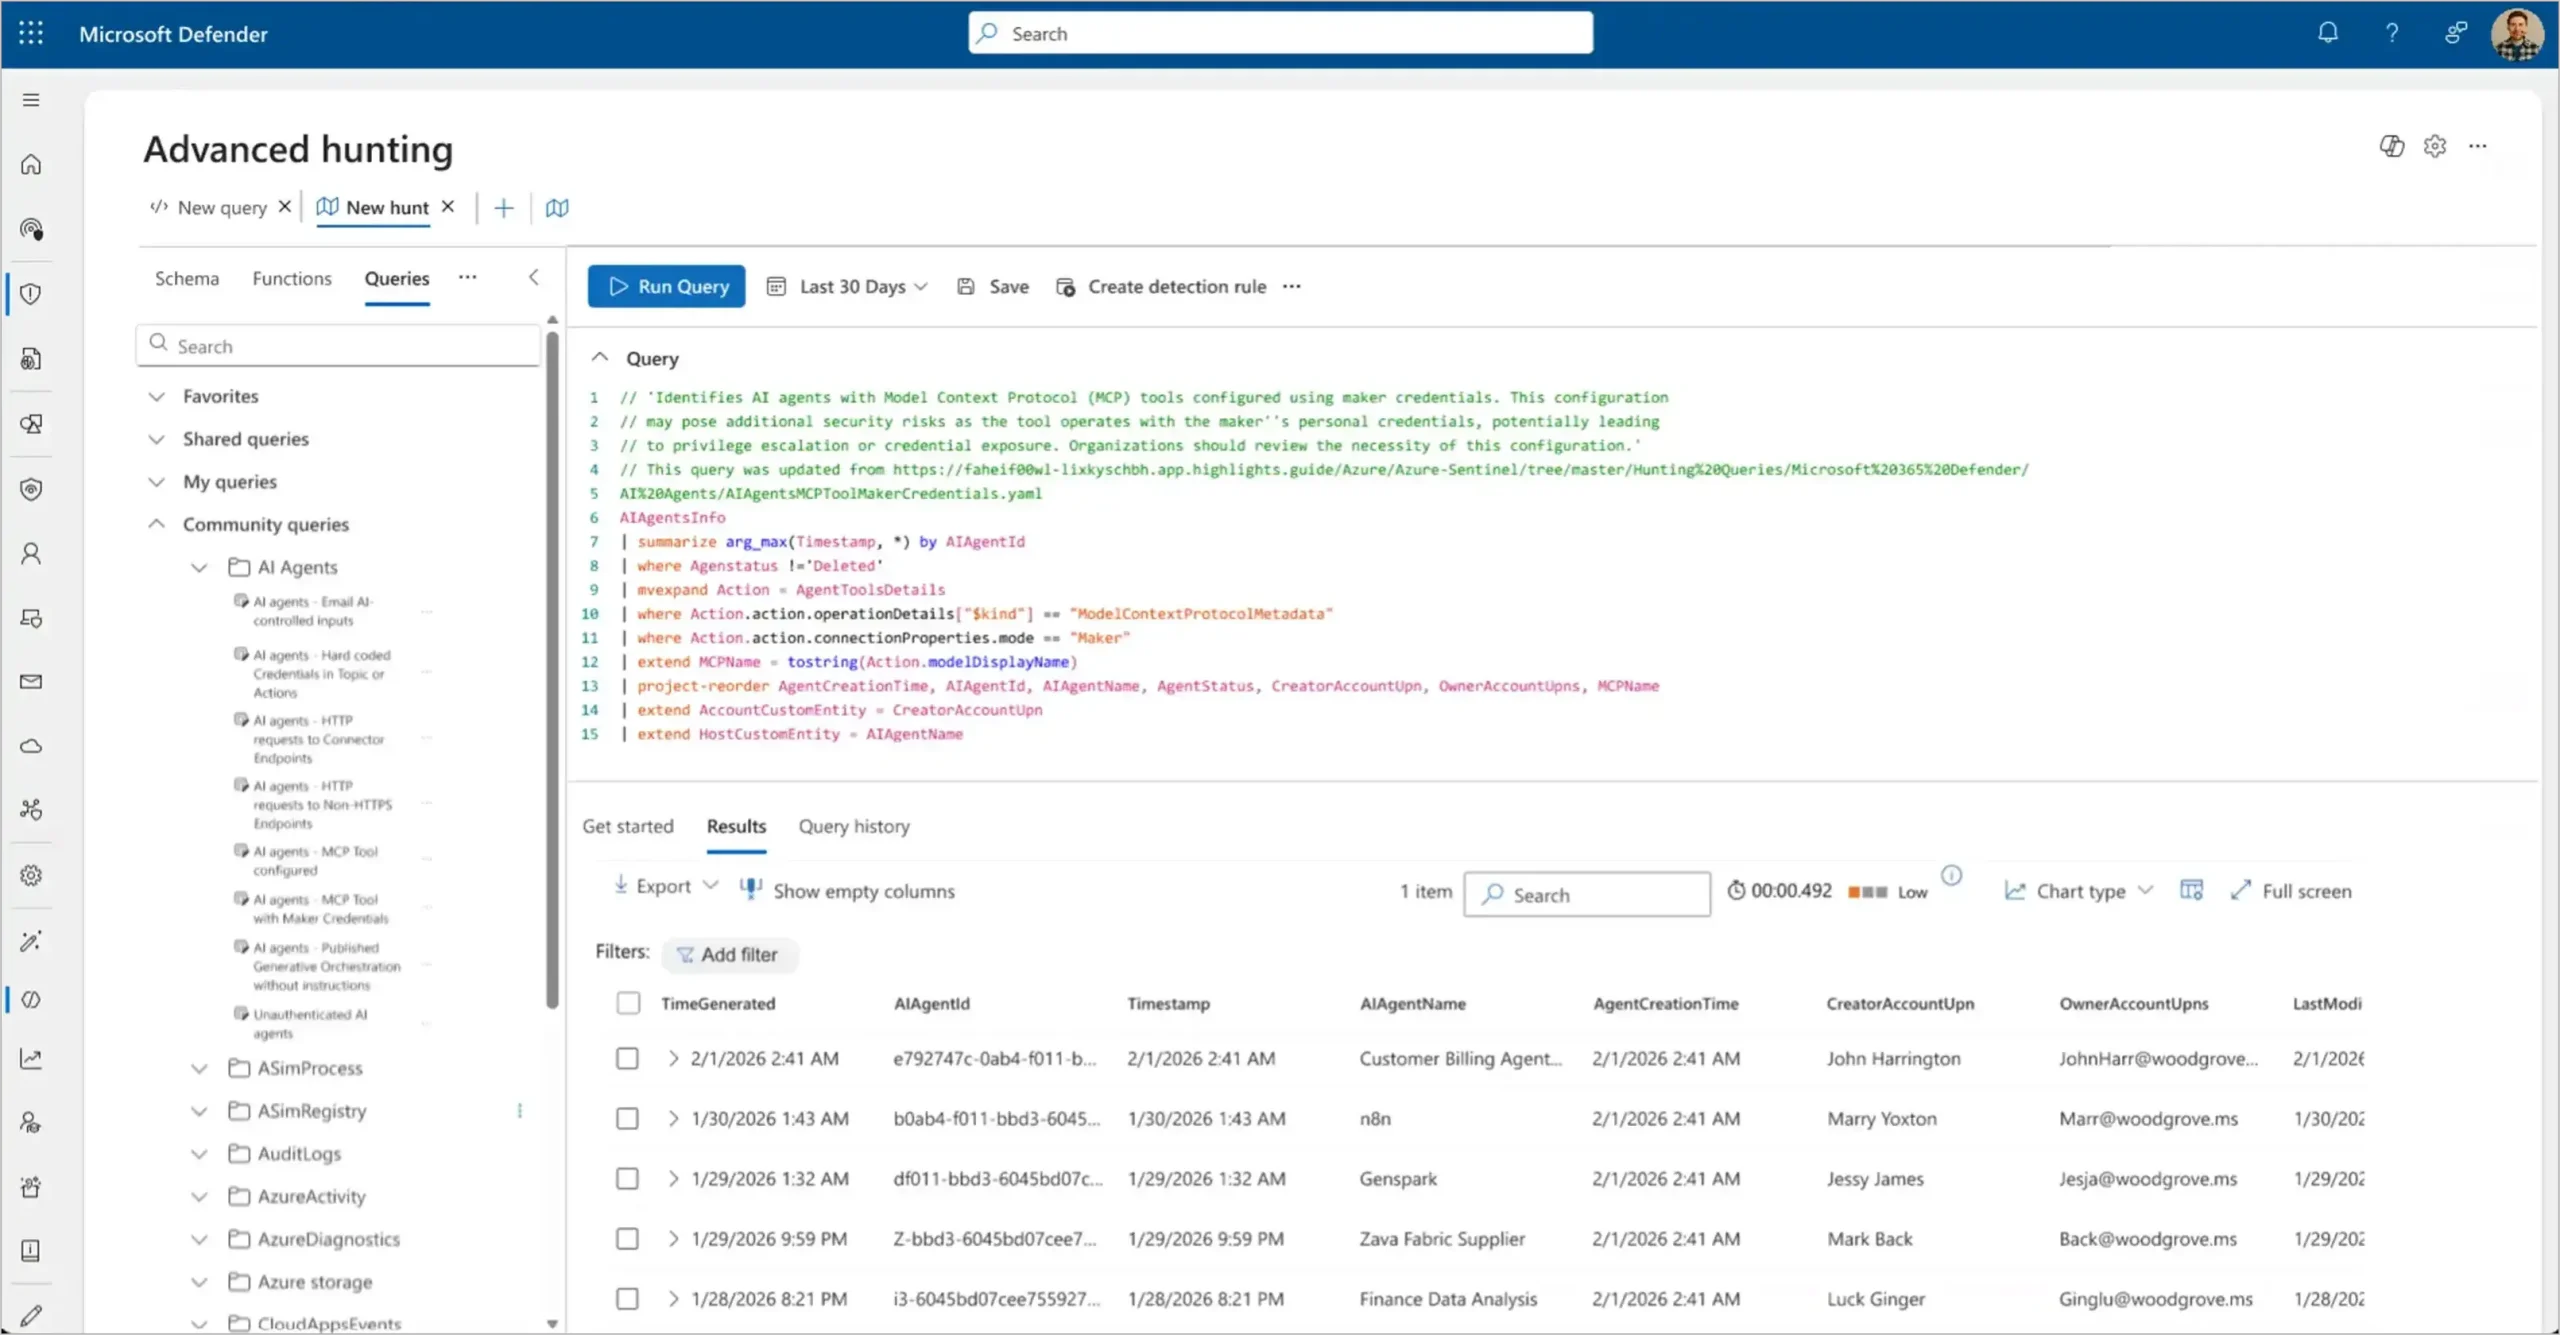
Task: Open the side panel tabs overflow ellipsis
Action: click(467, 277)
